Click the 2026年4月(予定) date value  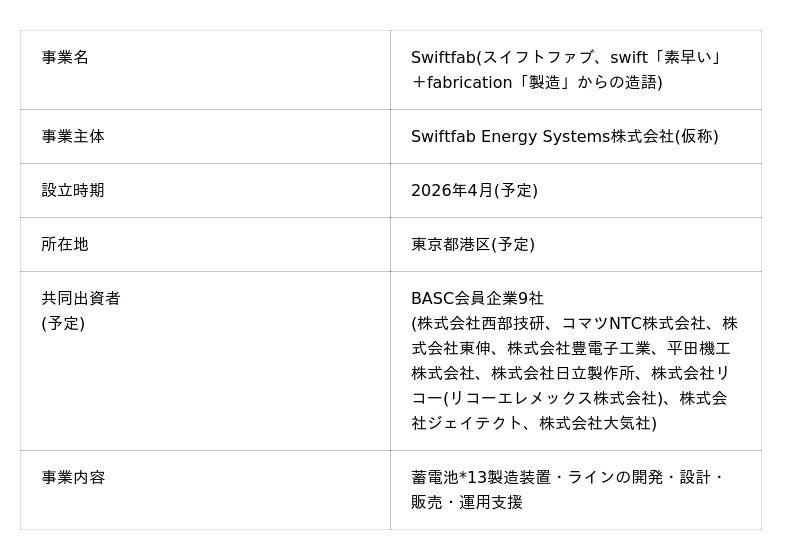474,191
